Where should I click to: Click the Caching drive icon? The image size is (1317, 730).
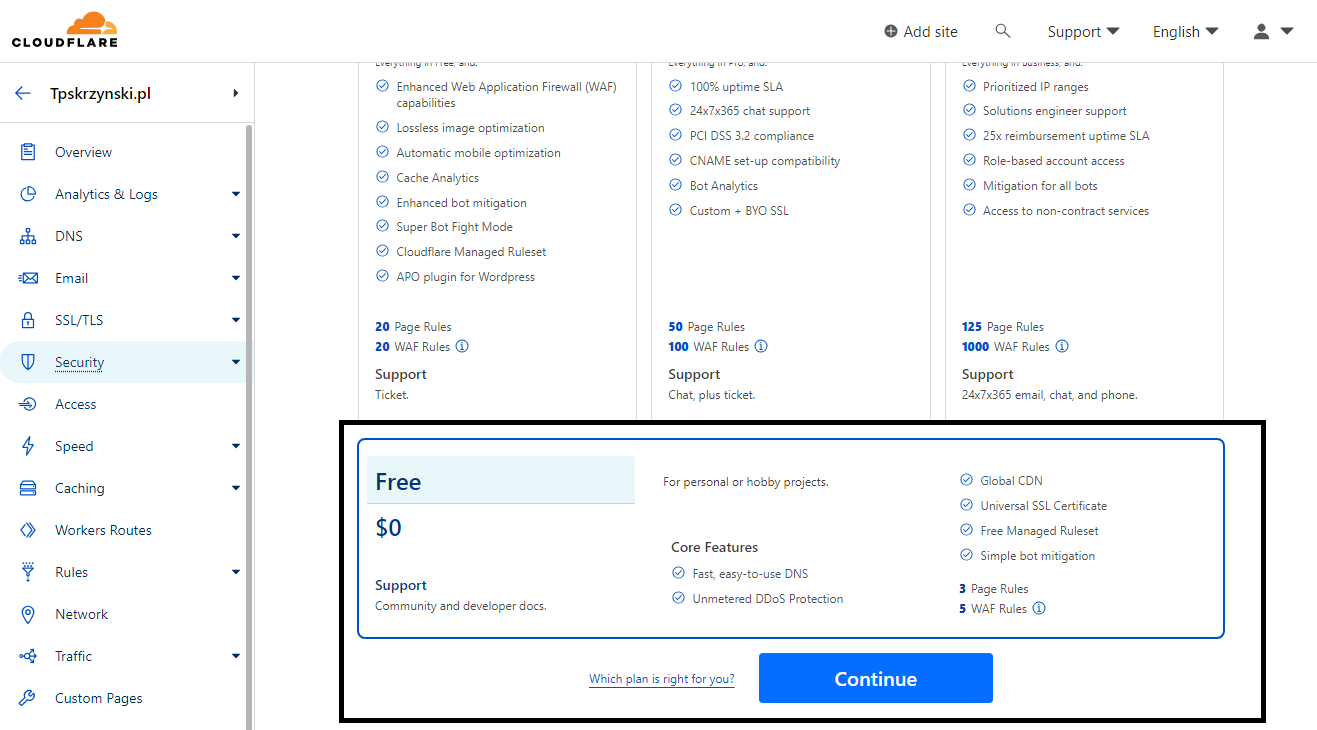tap(28, 488)
